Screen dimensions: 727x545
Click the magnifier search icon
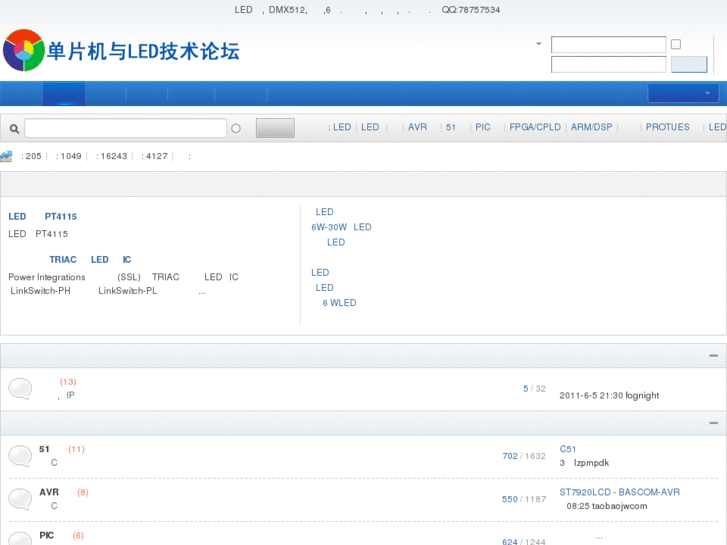(14, 128)
